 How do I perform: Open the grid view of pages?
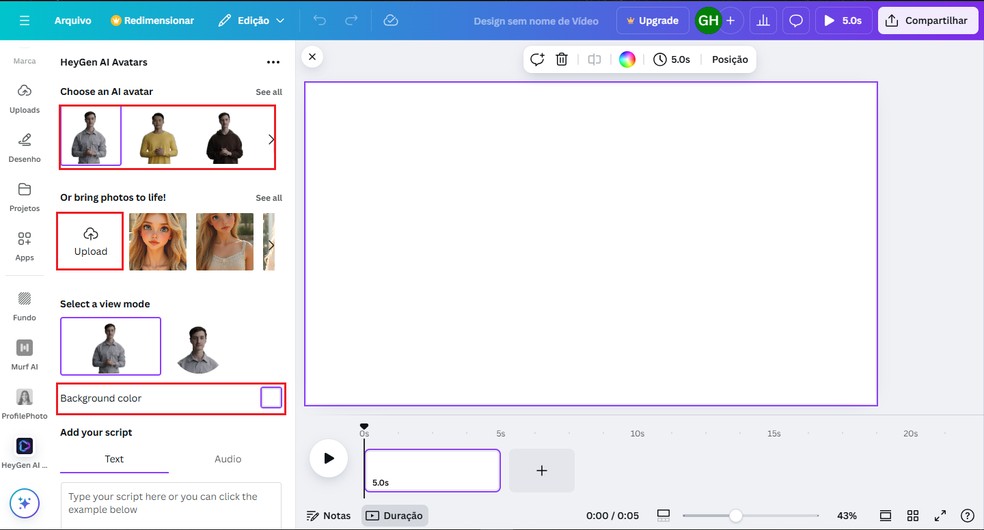point(913,516)
